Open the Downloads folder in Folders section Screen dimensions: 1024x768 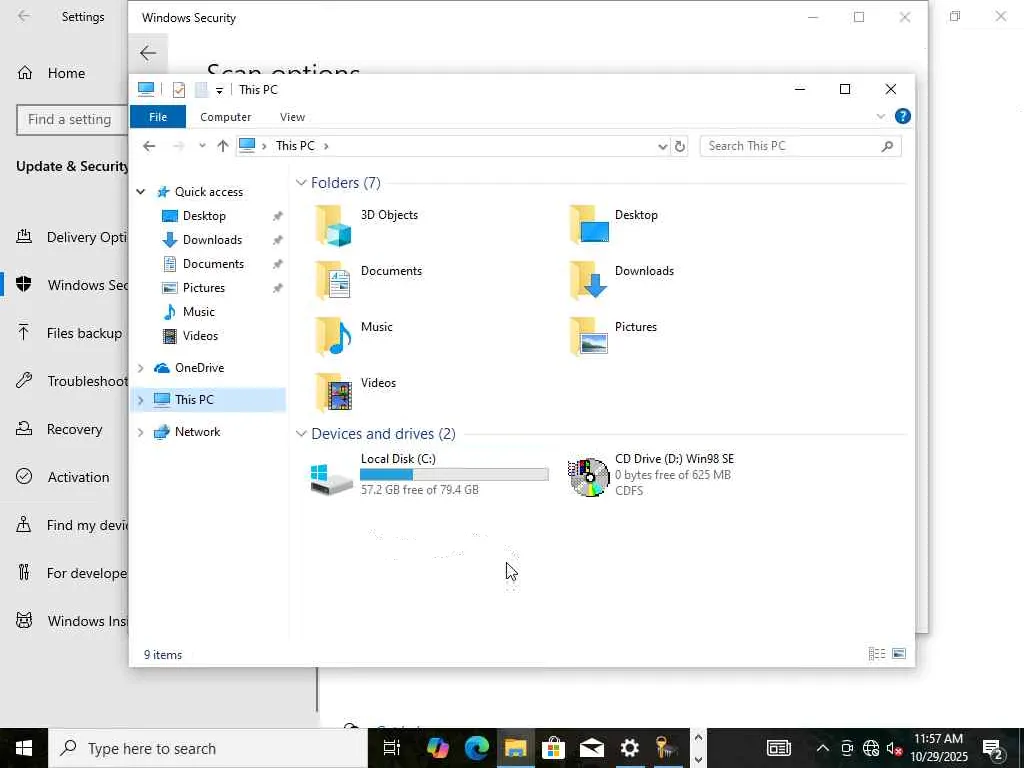(588, 281)
